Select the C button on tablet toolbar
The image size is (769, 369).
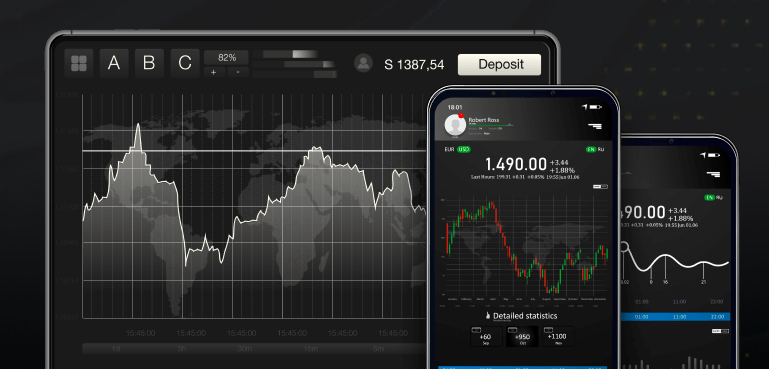(185, 63)
